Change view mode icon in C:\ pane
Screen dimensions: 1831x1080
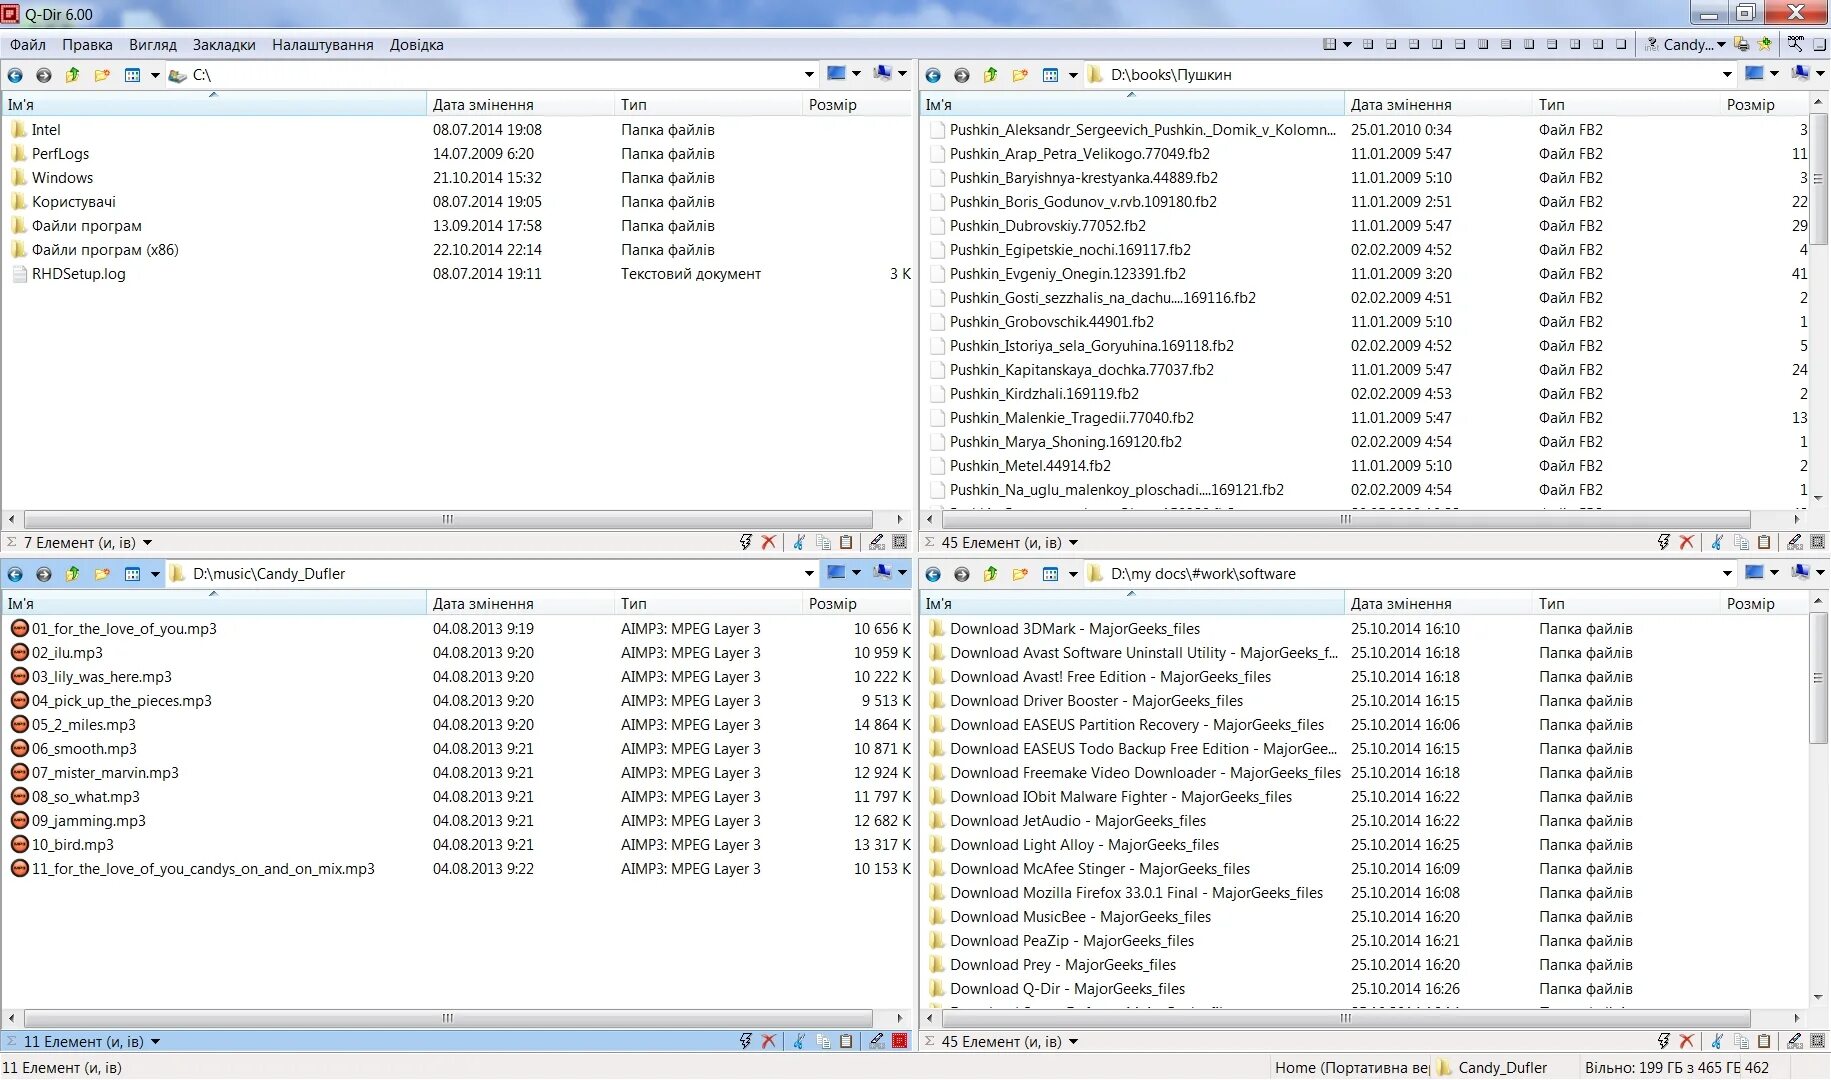(x=132, y=75)
